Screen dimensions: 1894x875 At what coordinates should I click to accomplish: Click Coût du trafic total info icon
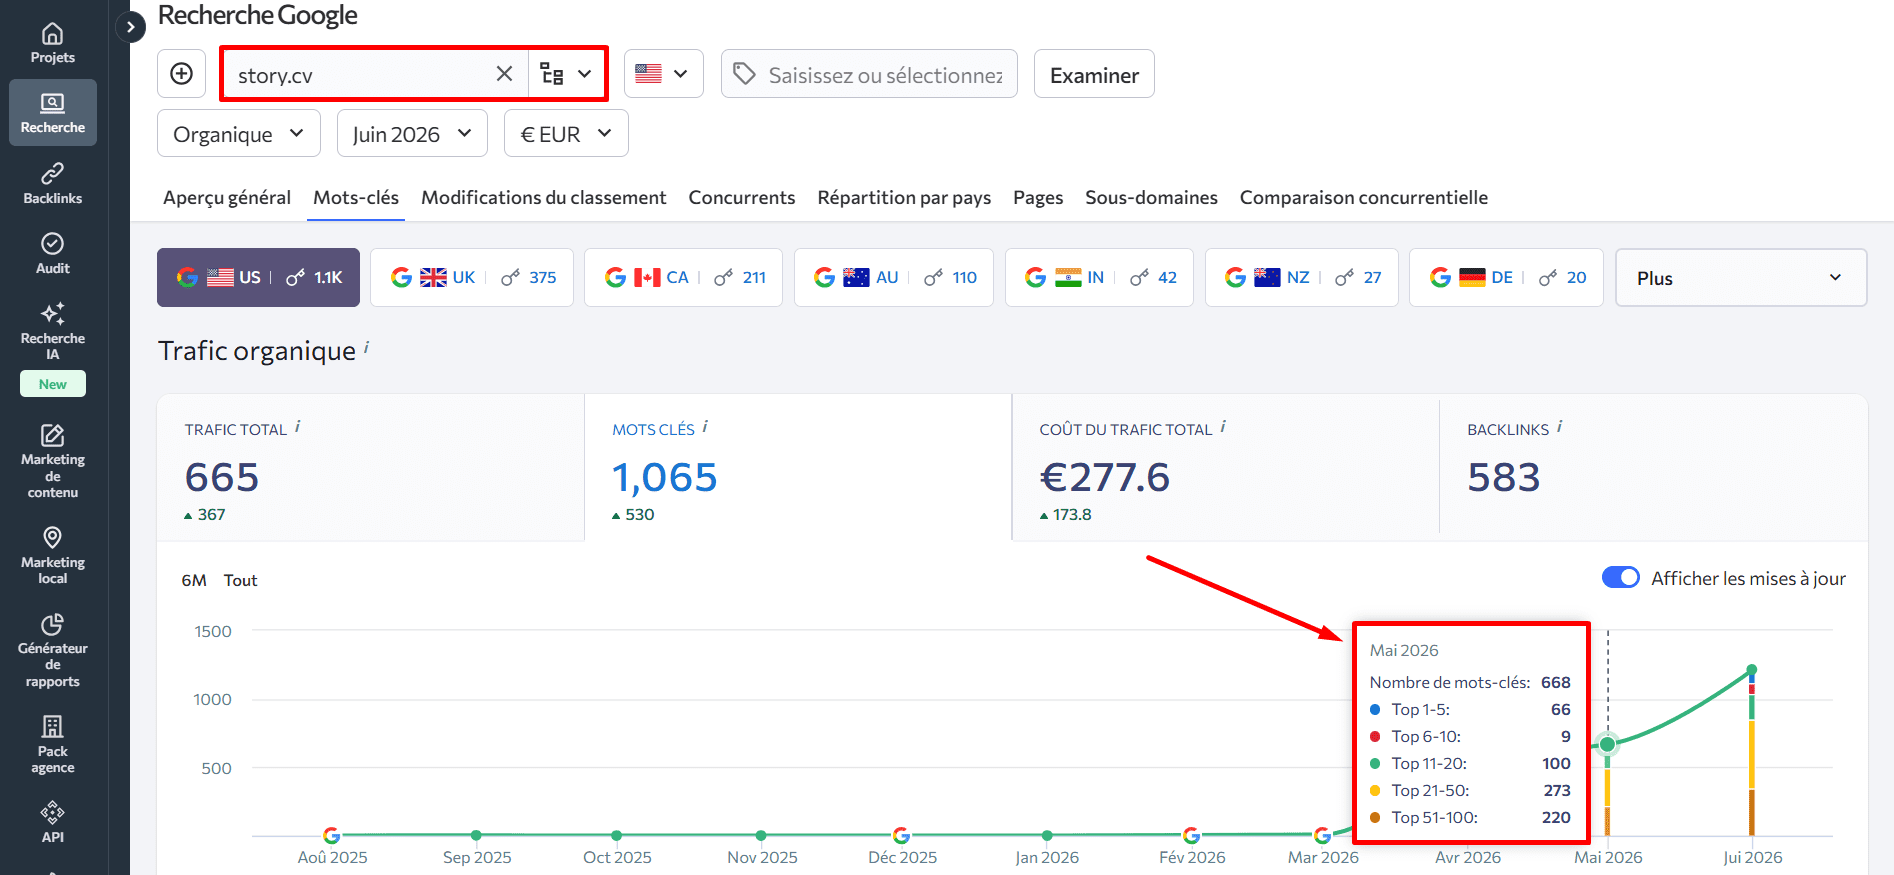[x=1223, y=426]
